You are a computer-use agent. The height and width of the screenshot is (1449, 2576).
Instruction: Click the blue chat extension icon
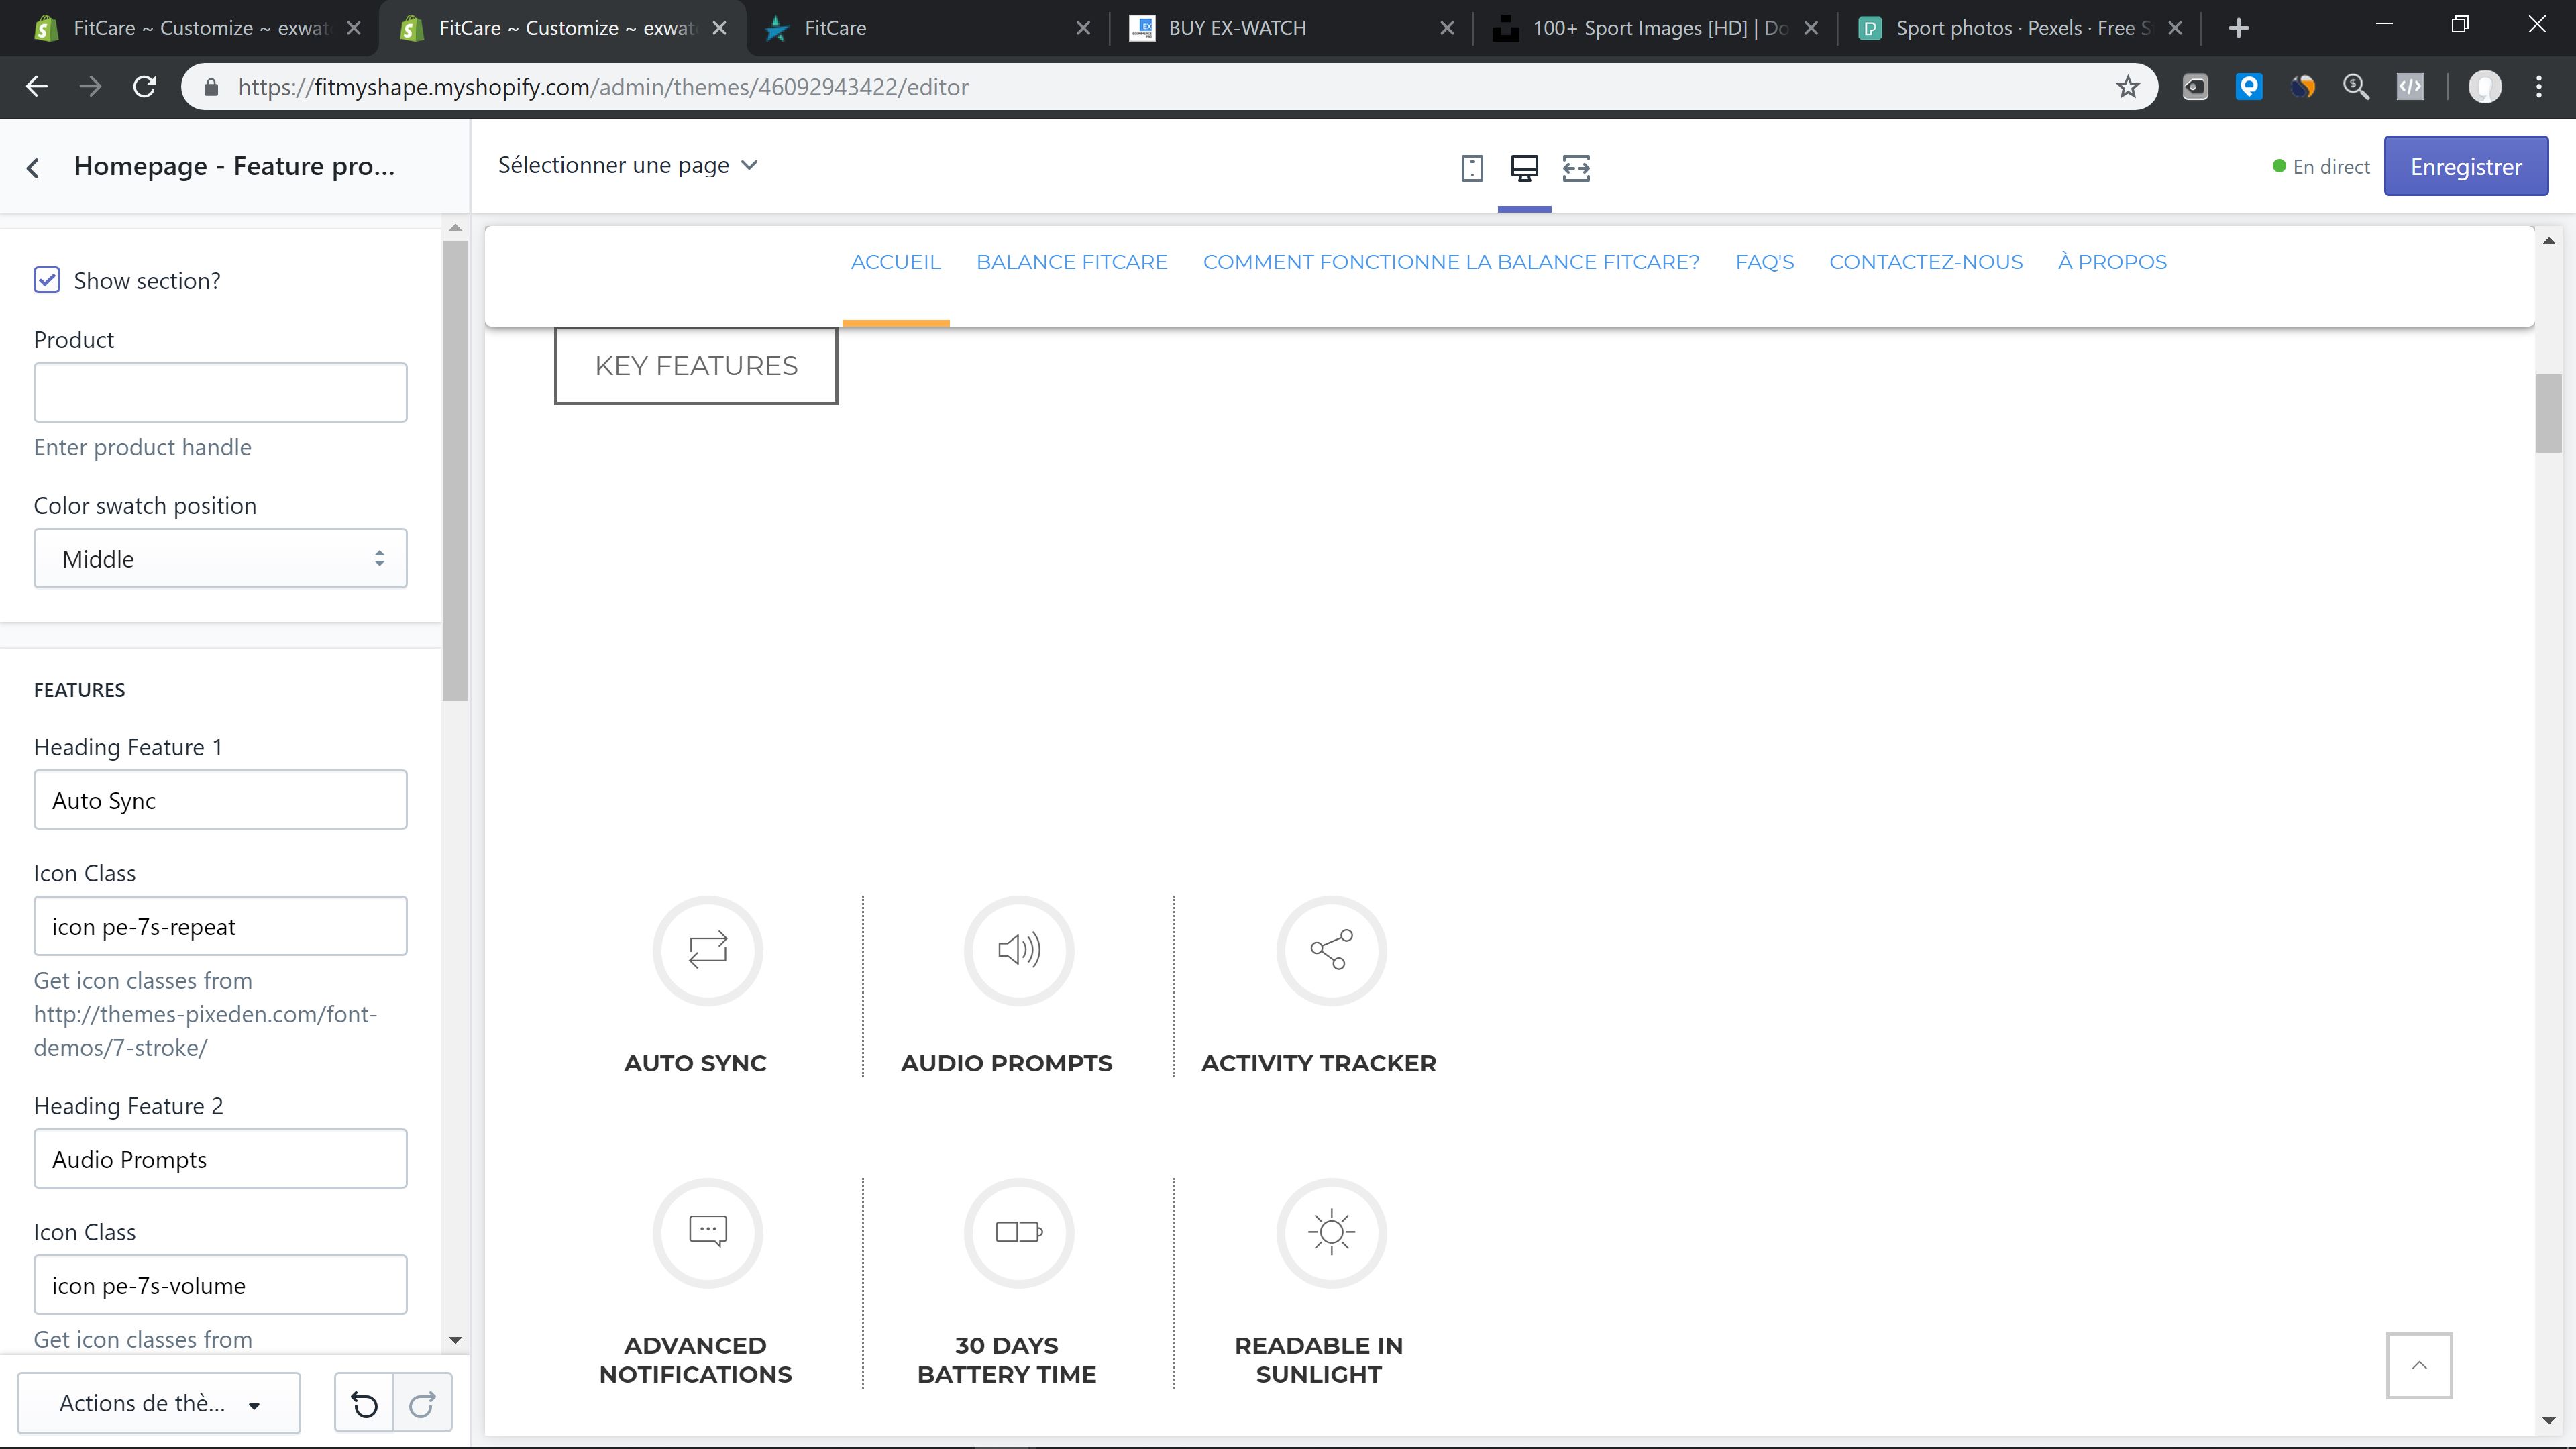tap(2249, 87)
